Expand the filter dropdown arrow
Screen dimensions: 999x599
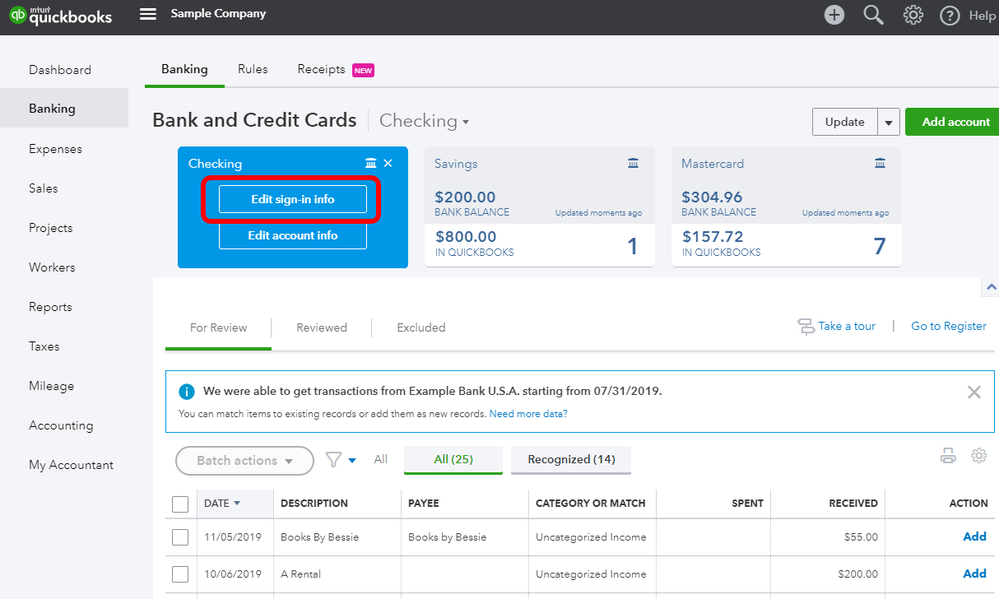click(x=352, y=460)
